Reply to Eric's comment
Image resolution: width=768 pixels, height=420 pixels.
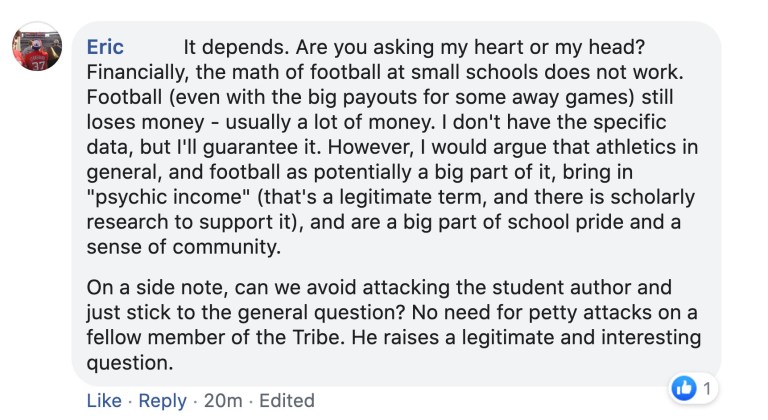(162, 400)
